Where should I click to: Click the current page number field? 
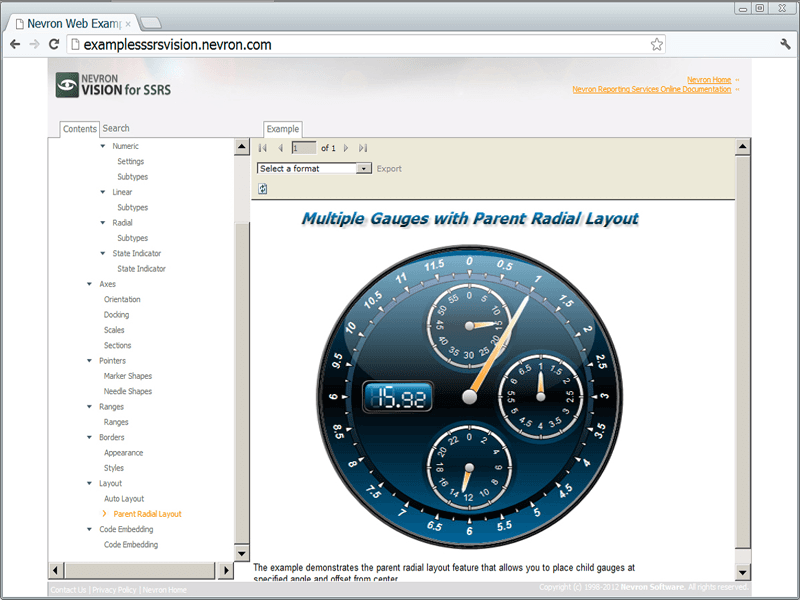click(x=304, y=148)
